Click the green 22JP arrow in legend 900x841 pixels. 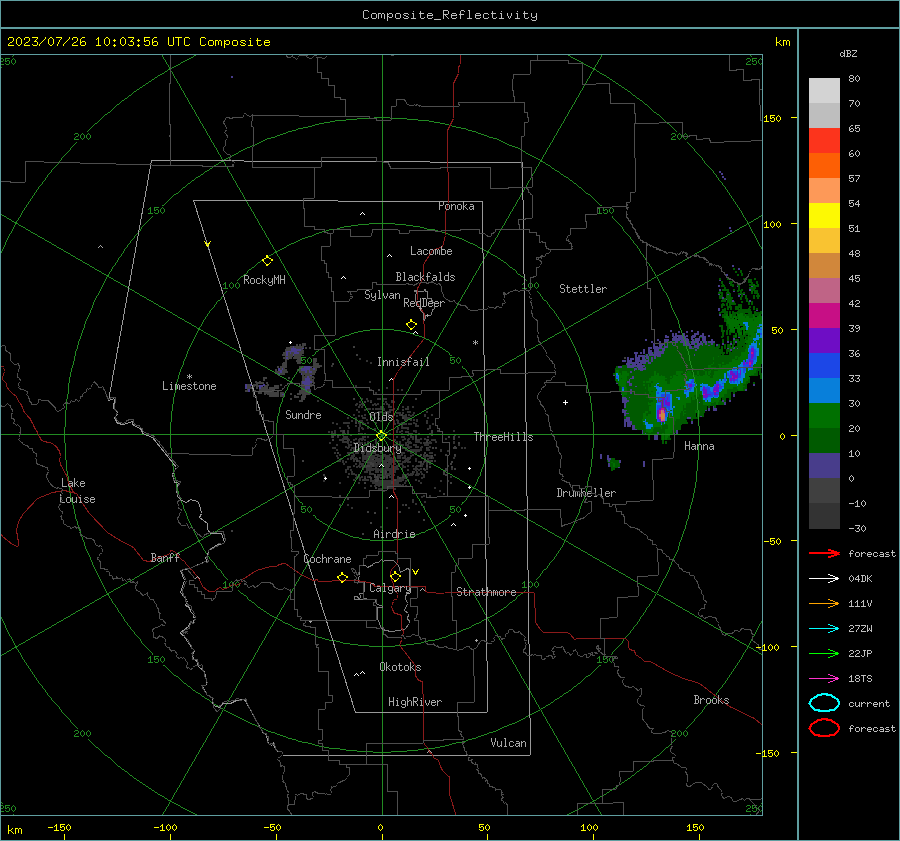(824, 653)
